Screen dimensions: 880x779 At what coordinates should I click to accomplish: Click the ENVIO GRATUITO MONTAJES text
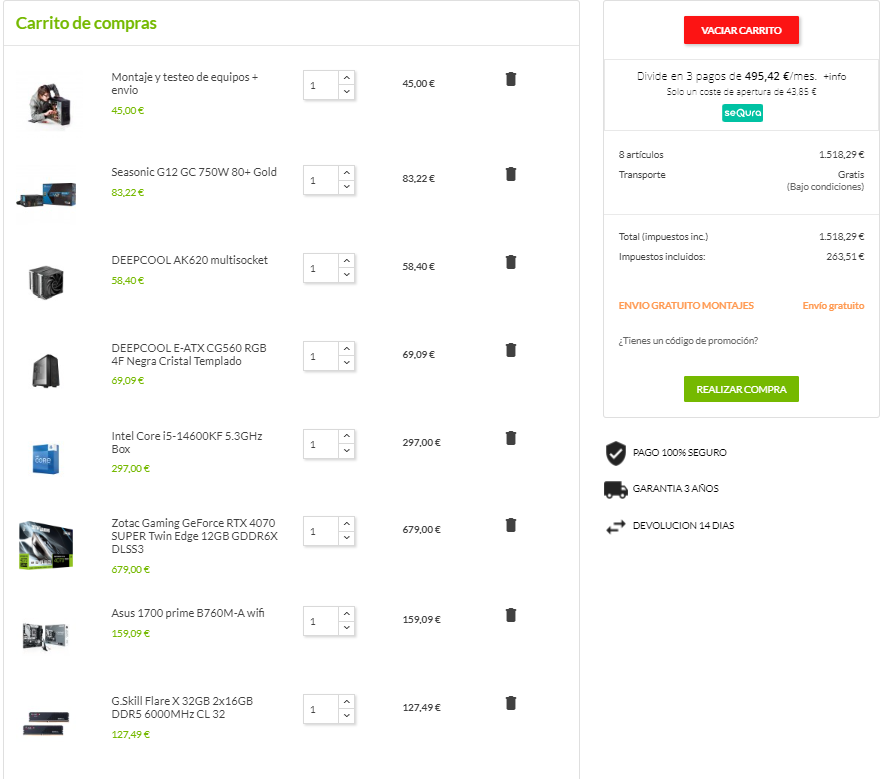686,305
